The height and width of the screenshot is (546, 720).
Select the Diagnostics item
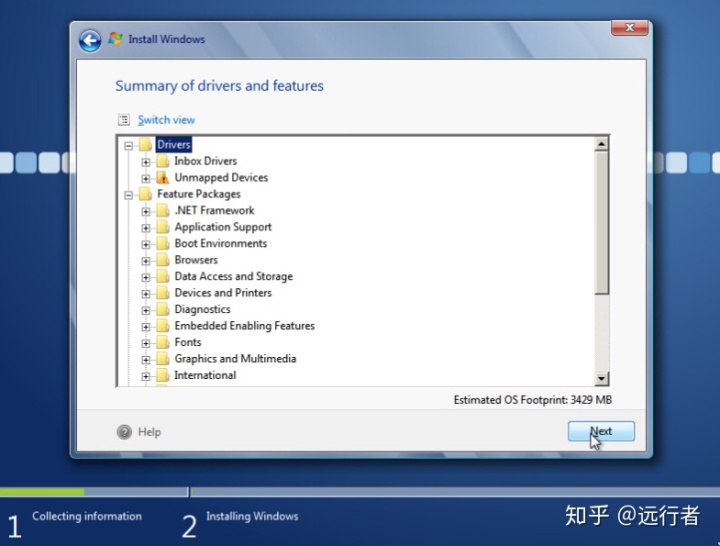coord(202,310)
